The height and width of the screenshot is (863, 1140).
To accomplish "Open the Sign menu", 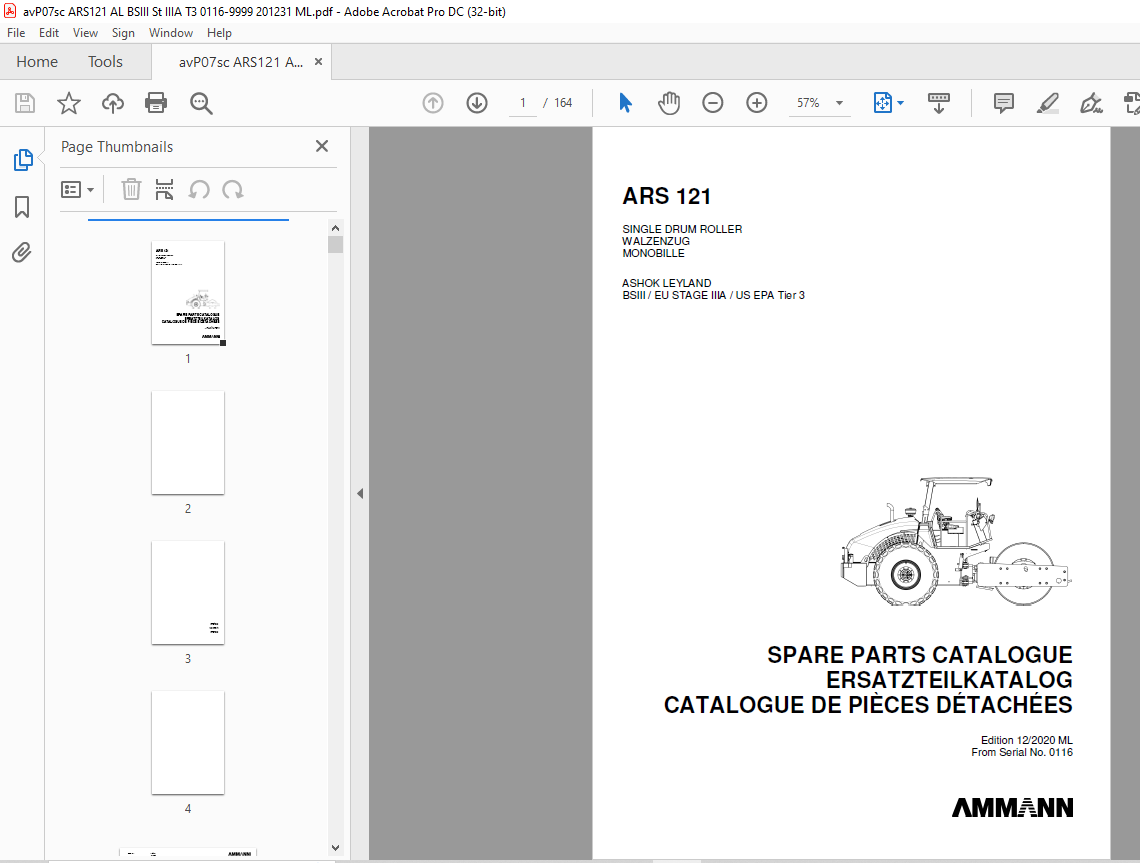I will 123,33.
